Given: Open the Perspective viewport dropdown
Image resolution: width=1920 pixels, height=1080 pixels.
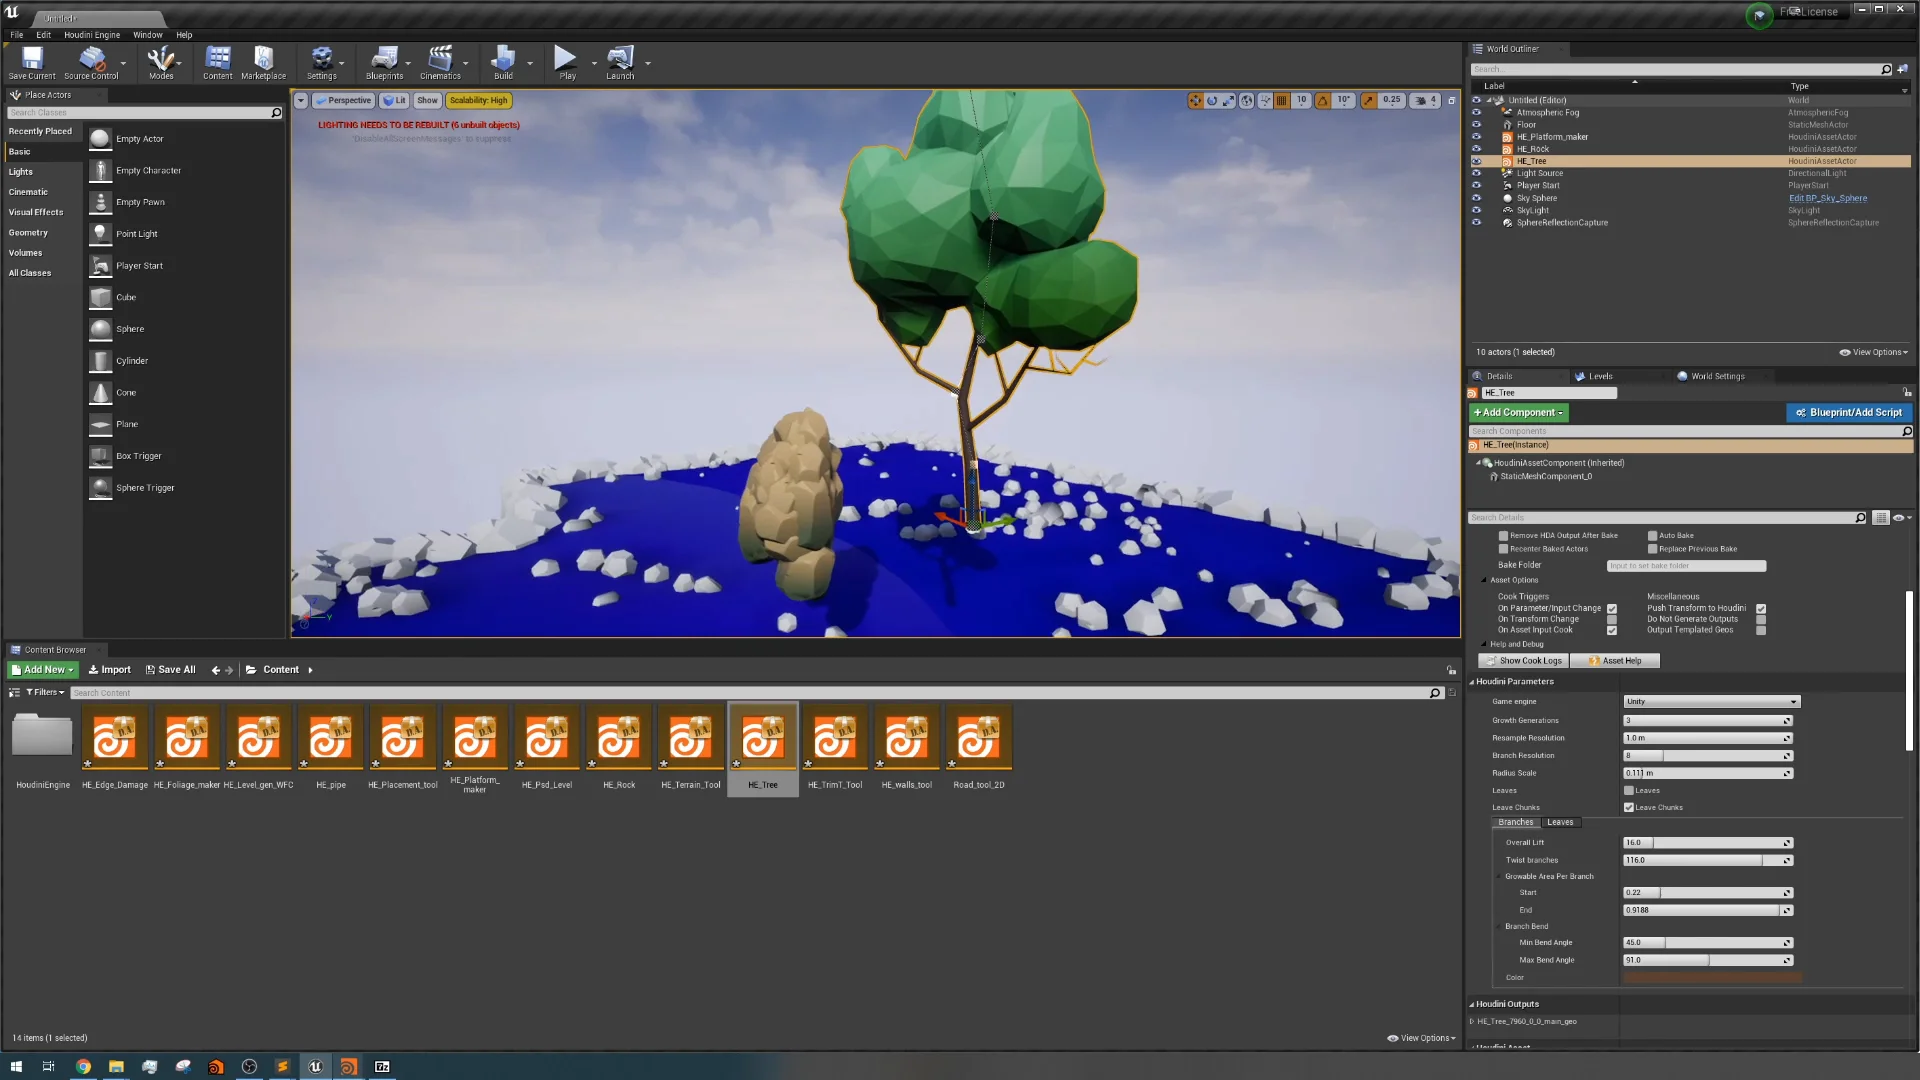Looking at the screenshot, I should click(345, 100).
